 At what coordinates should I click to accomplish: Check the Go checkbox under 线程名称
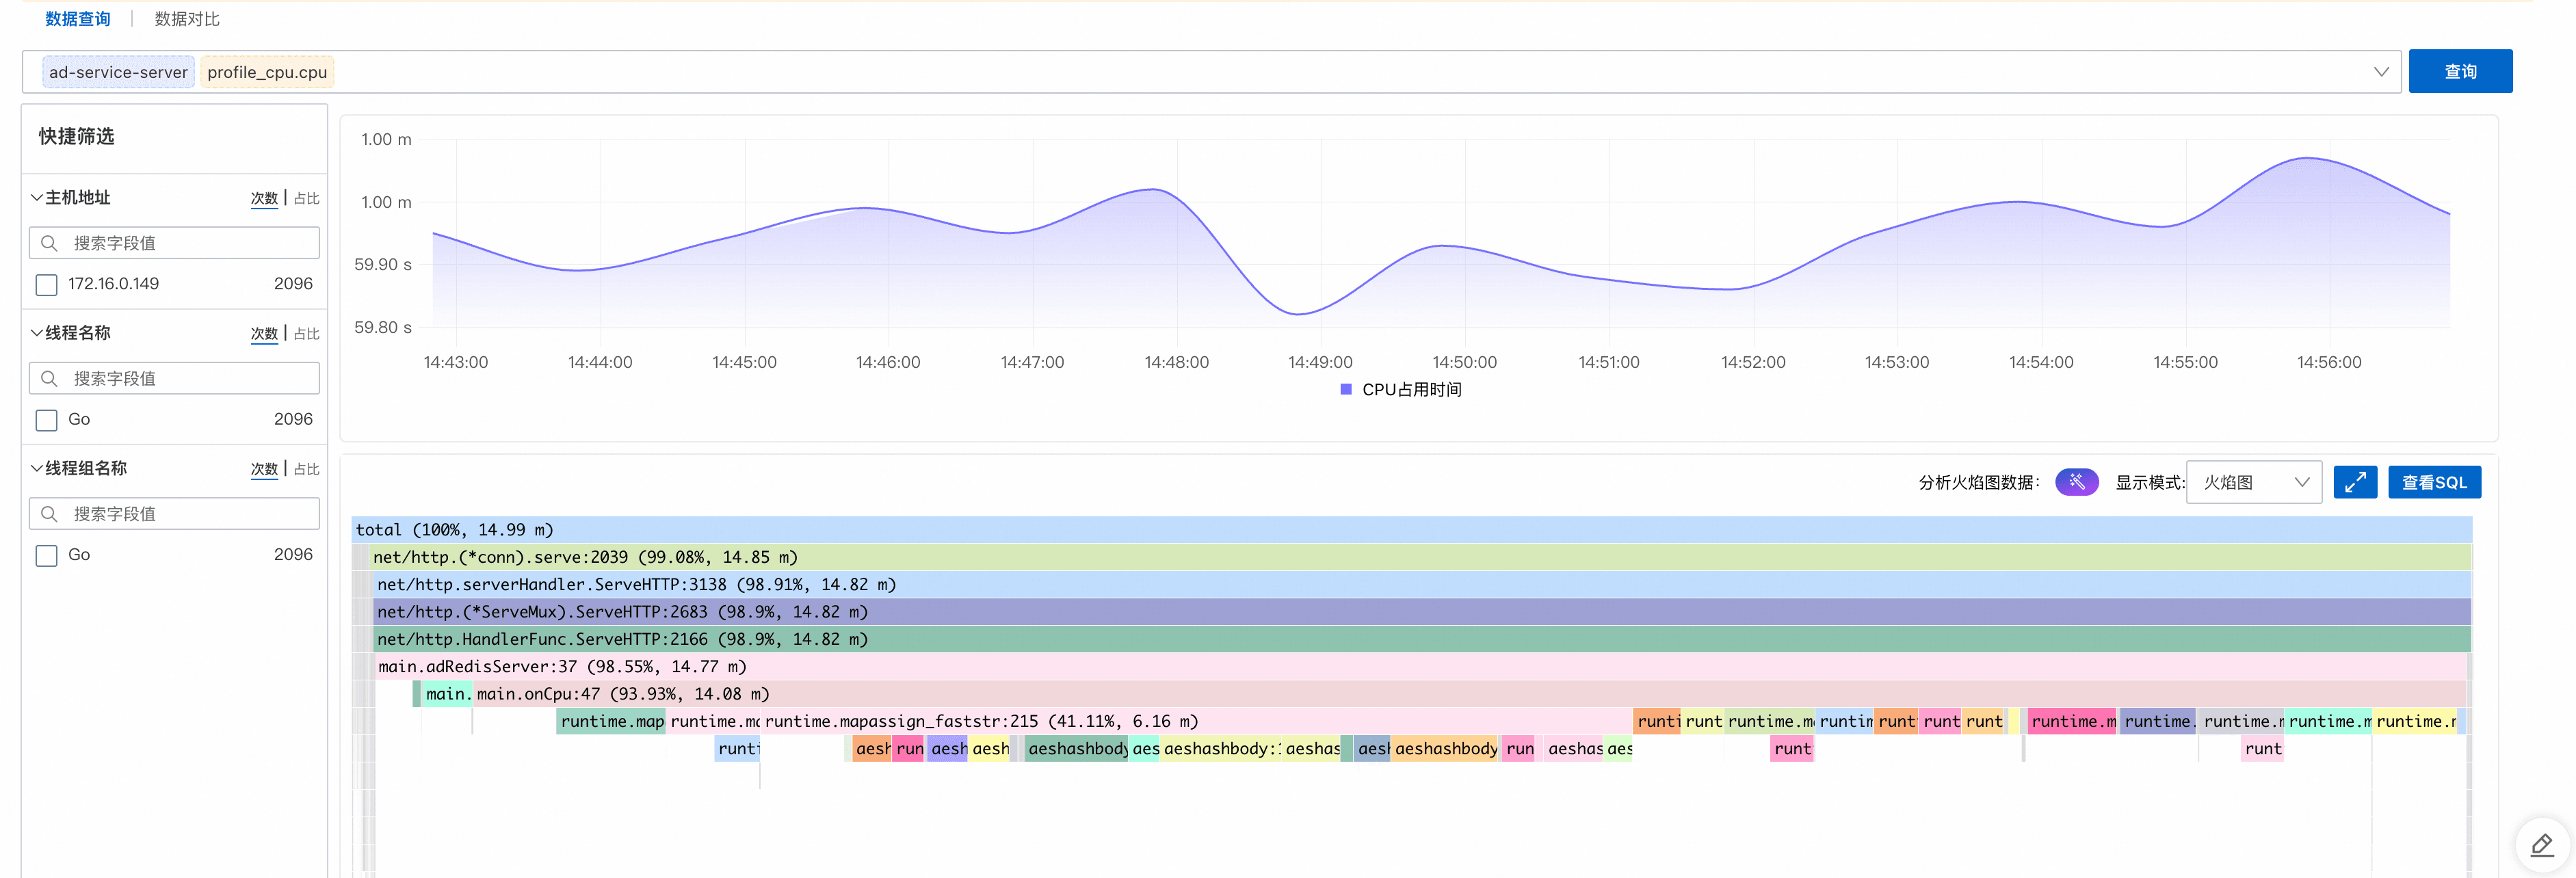click(47, 420)
